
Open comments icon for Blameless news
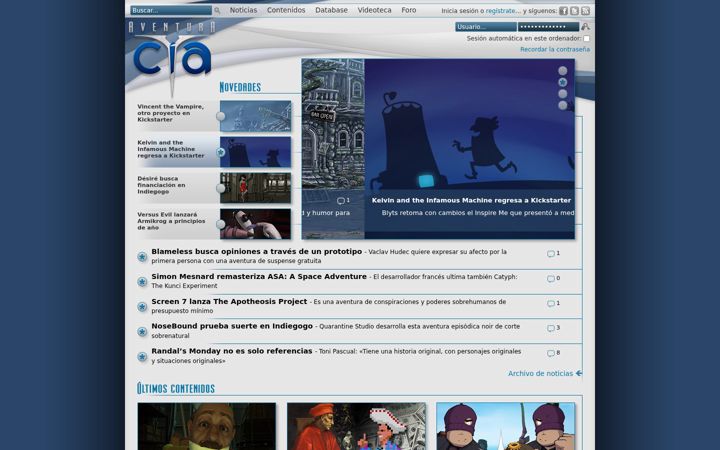[551, 253]
